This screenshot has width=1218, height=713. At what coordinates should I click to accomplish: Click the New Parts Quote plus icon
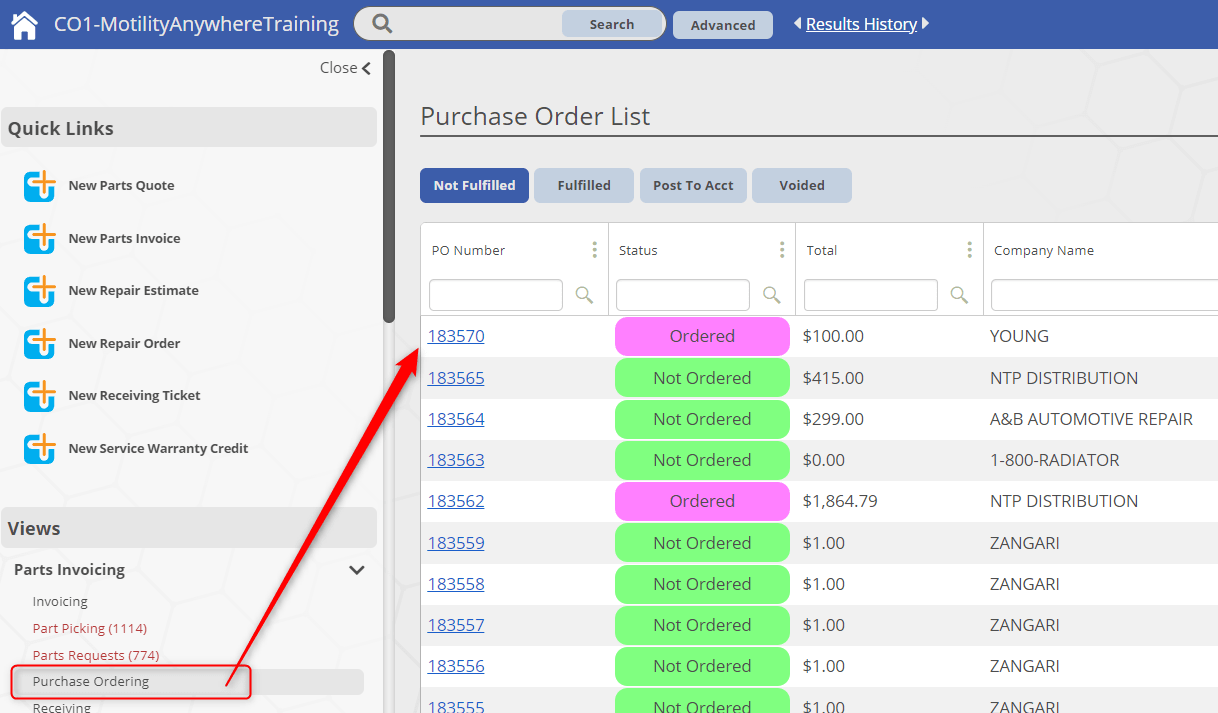click(x=40, y=185)
